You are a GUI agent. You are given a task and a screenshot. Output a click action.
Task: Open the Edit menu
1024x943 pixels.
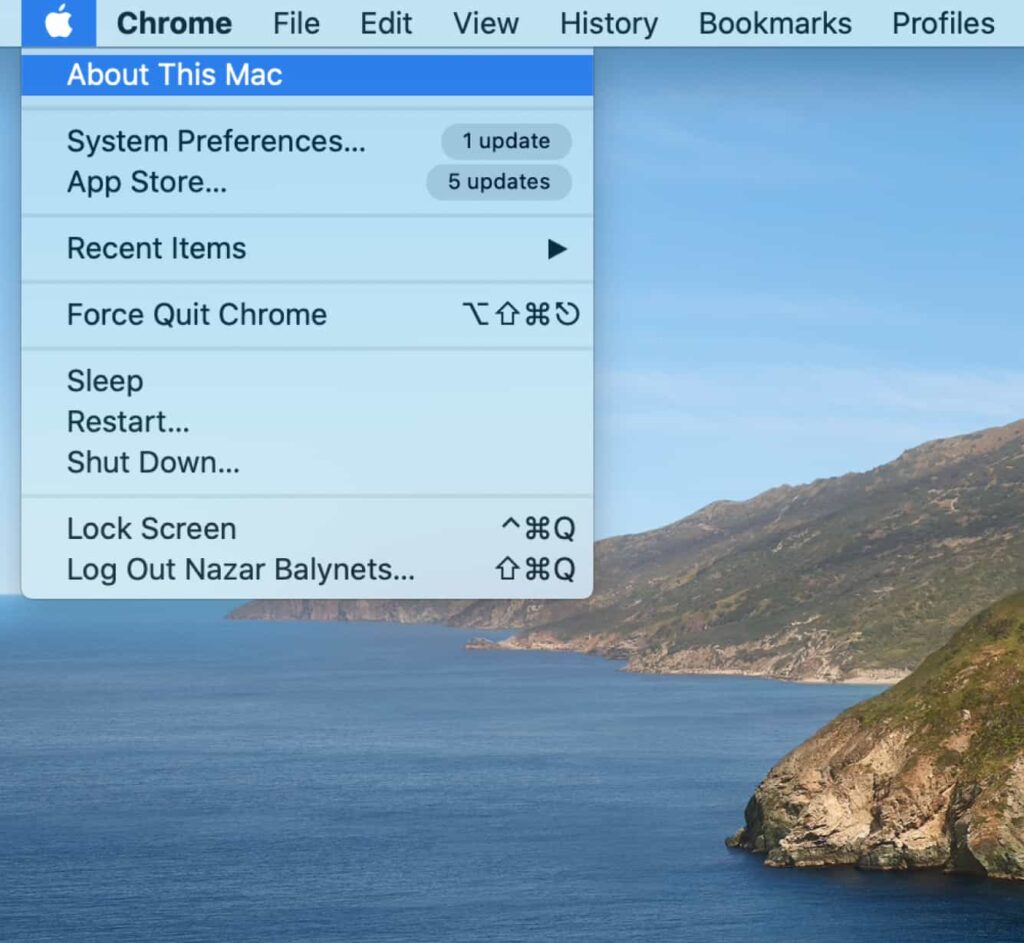(x=386, y=24)
